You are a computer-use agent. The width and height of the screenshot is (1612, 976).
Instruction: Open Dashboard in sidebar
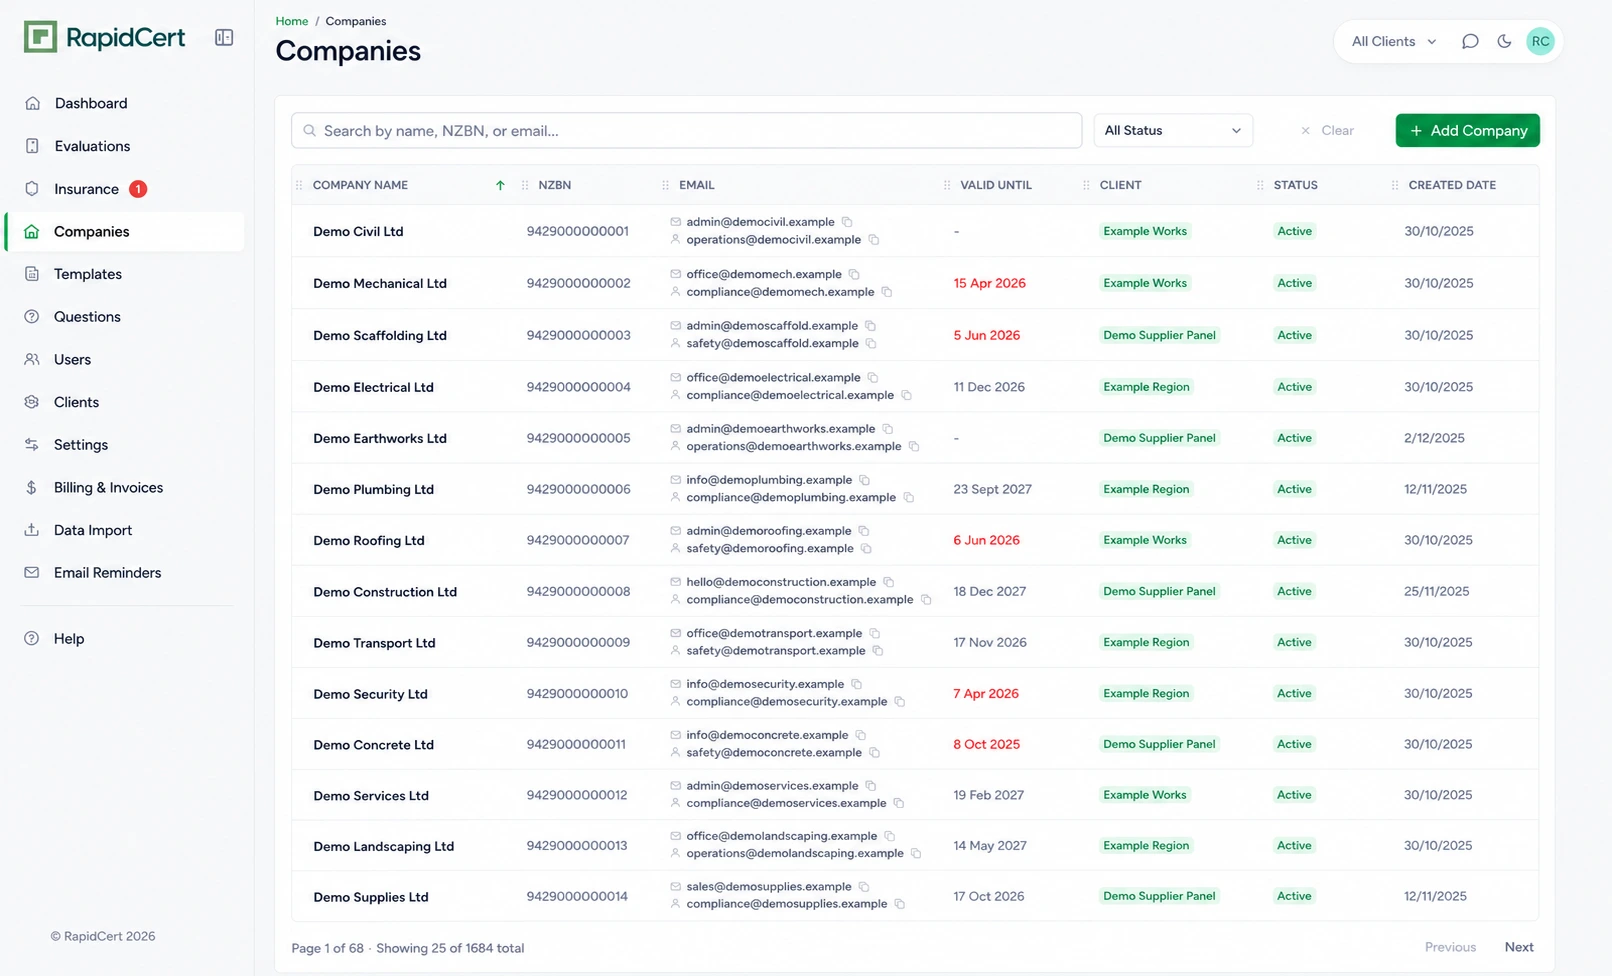click(91, 103)
